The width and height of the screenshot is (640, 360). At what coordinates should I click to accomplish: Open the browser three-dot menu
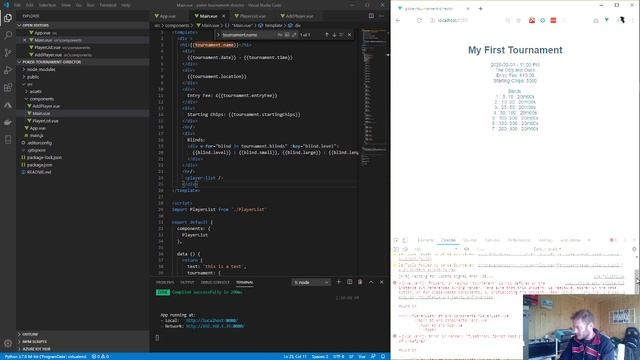click(x=633, y=20)
